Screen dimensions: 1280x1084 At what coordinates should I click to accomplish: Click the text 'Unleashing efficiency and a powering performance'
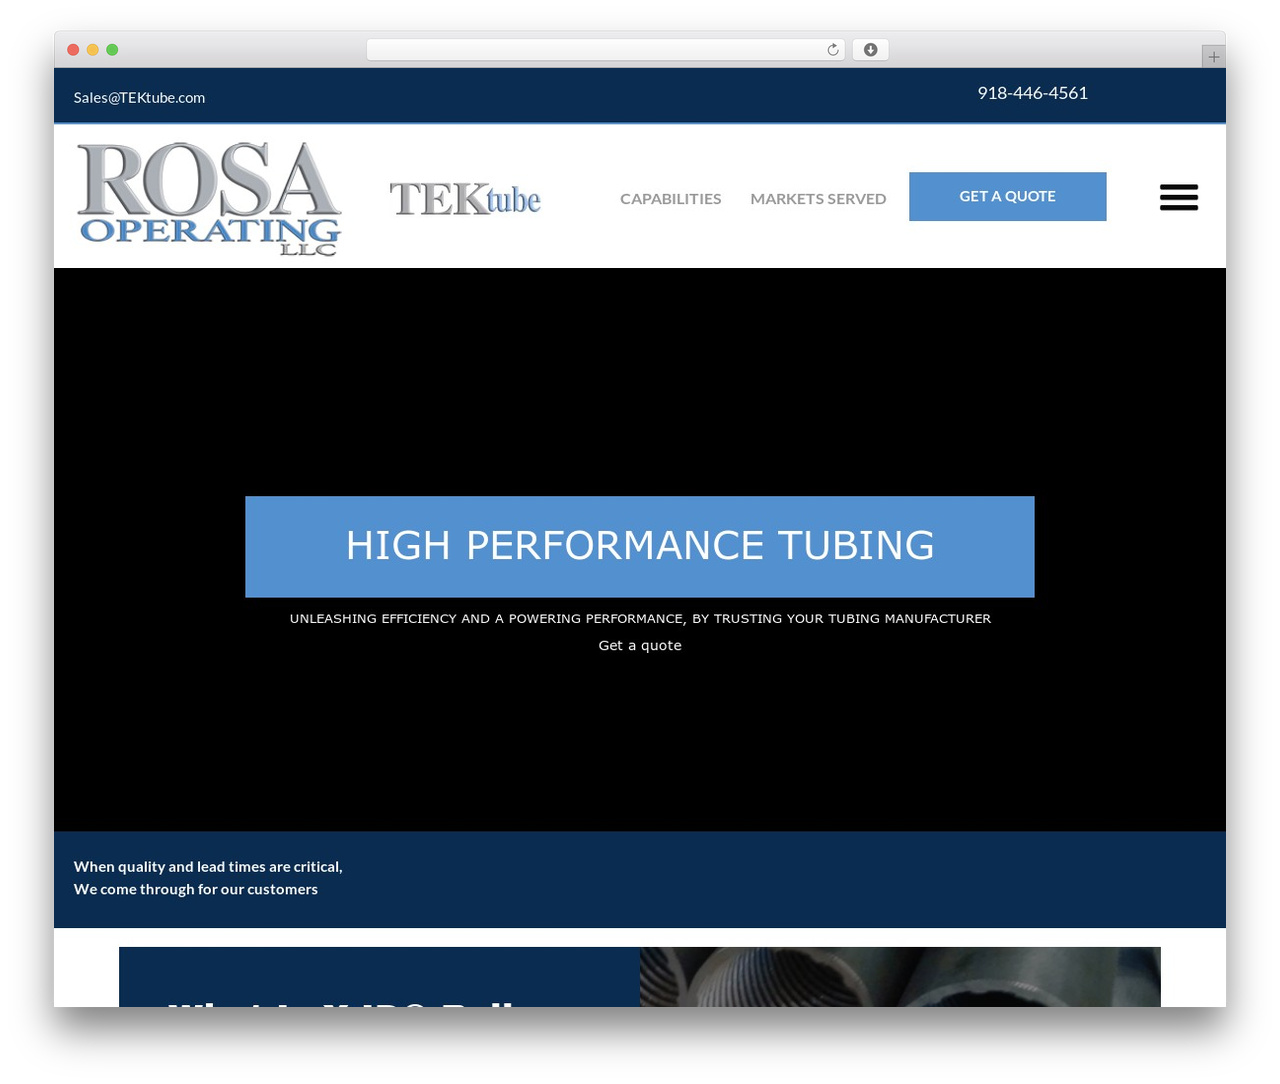pos(486,618)
